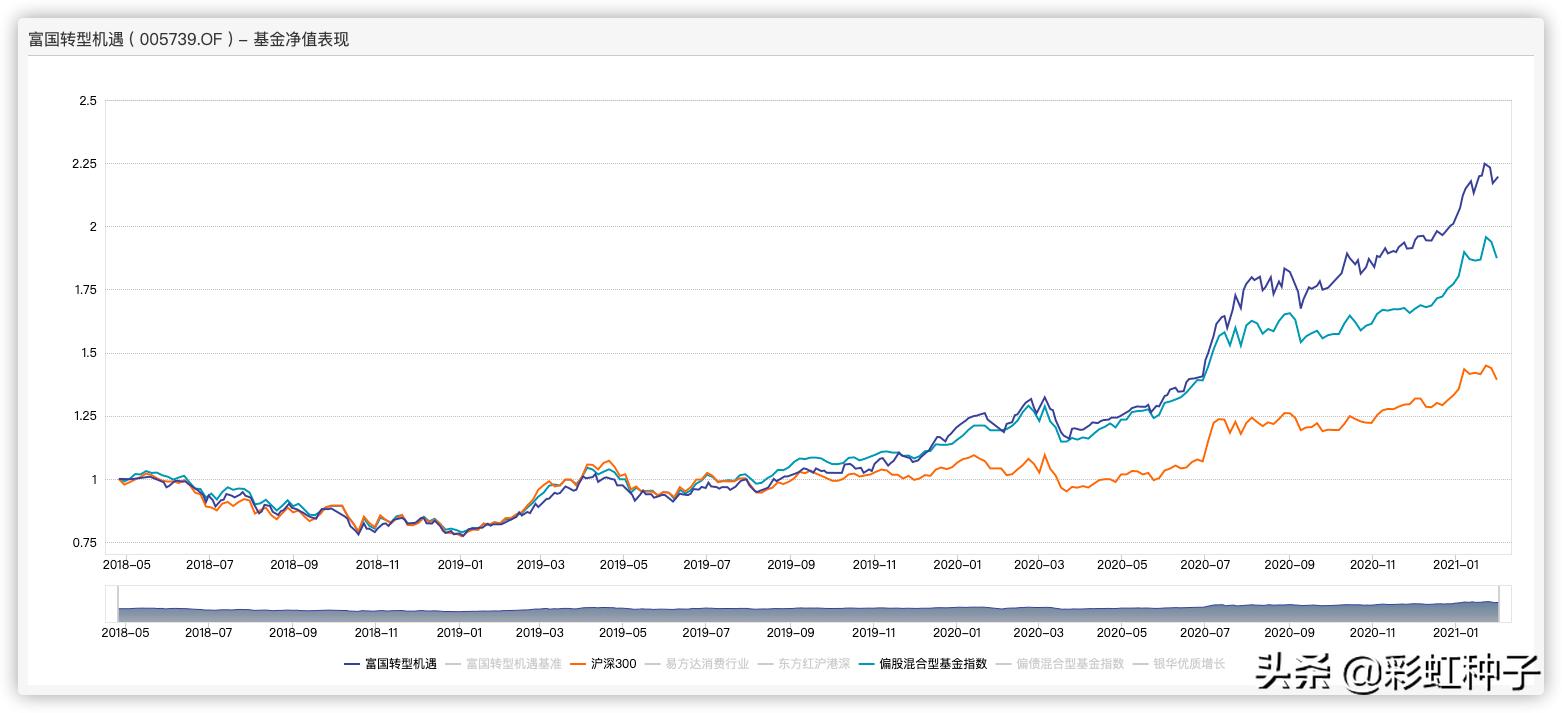Click left handle of the date range slider
This screenshot has width=1562, height=713.
[x=118, y=604]
